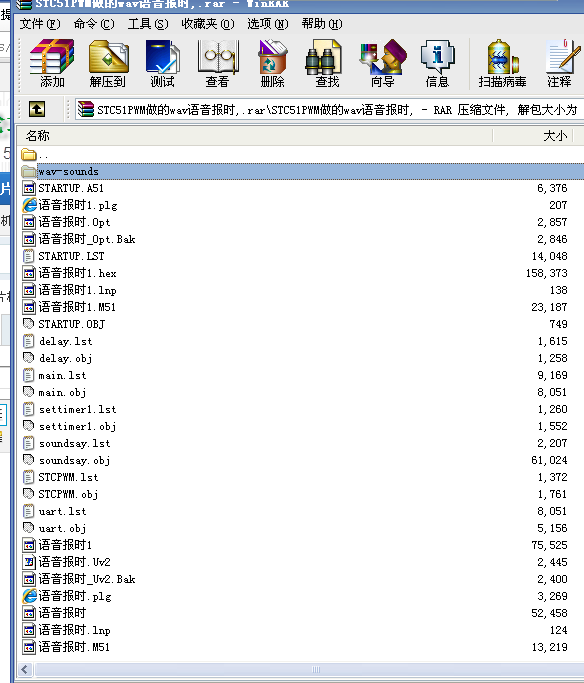Viewport: 584px width, 683px height.
Task: Click the STCPWM.obj file icon
Action: (x=28, y=494)
